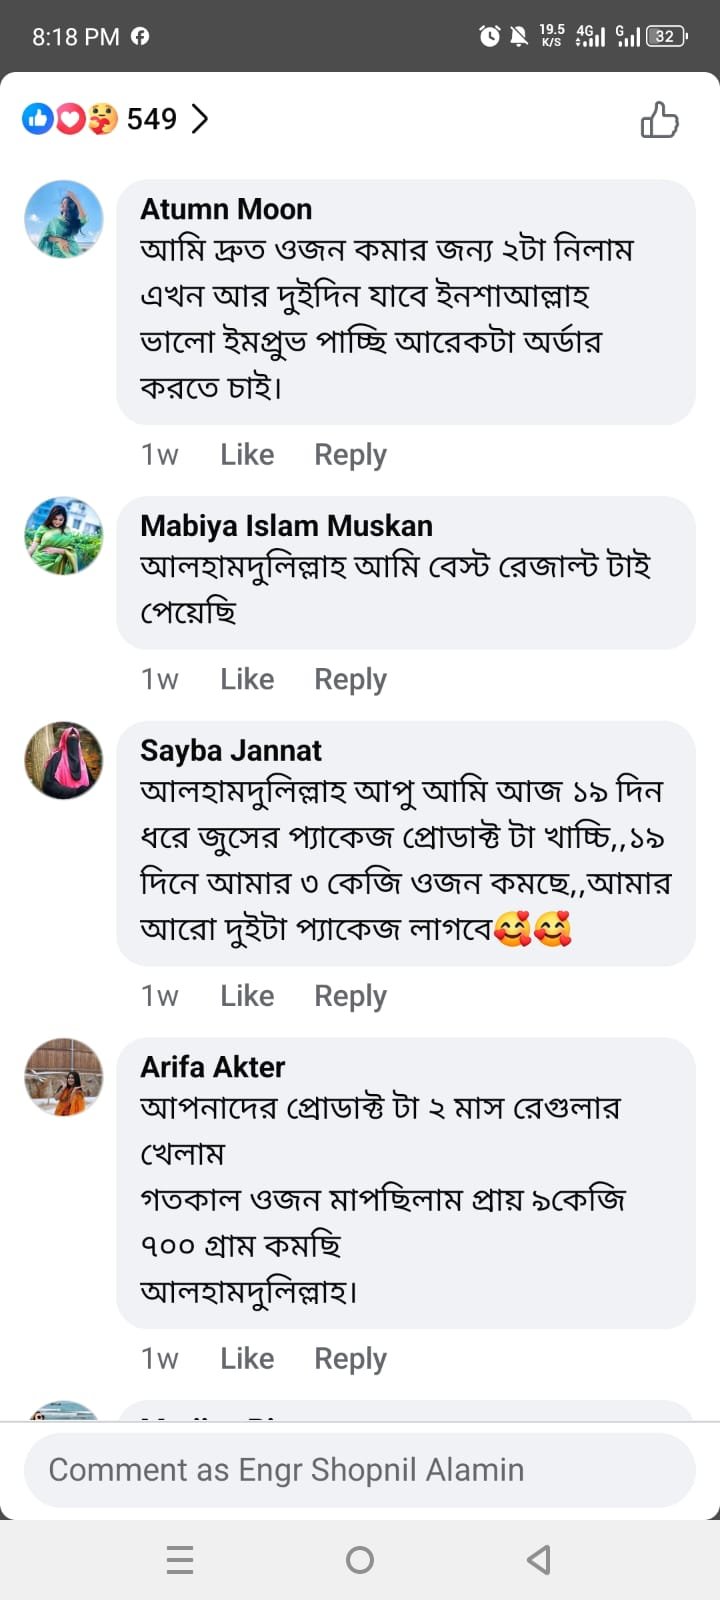Open Sayba Jannat's profile picture
Image resolution: width=720 pixels, height=1600 pixels.
64,760
